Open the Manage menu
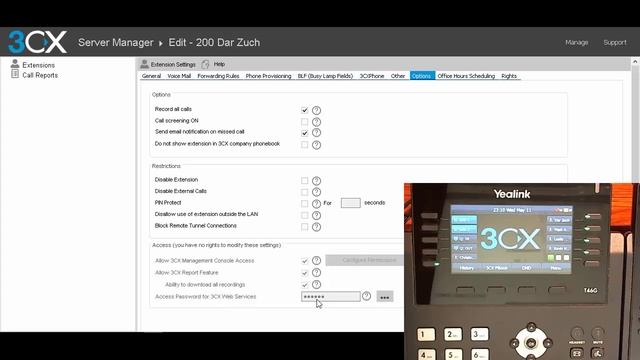This screenshot has height=360, width=640. pyautogui.click(x=577, y=42)
